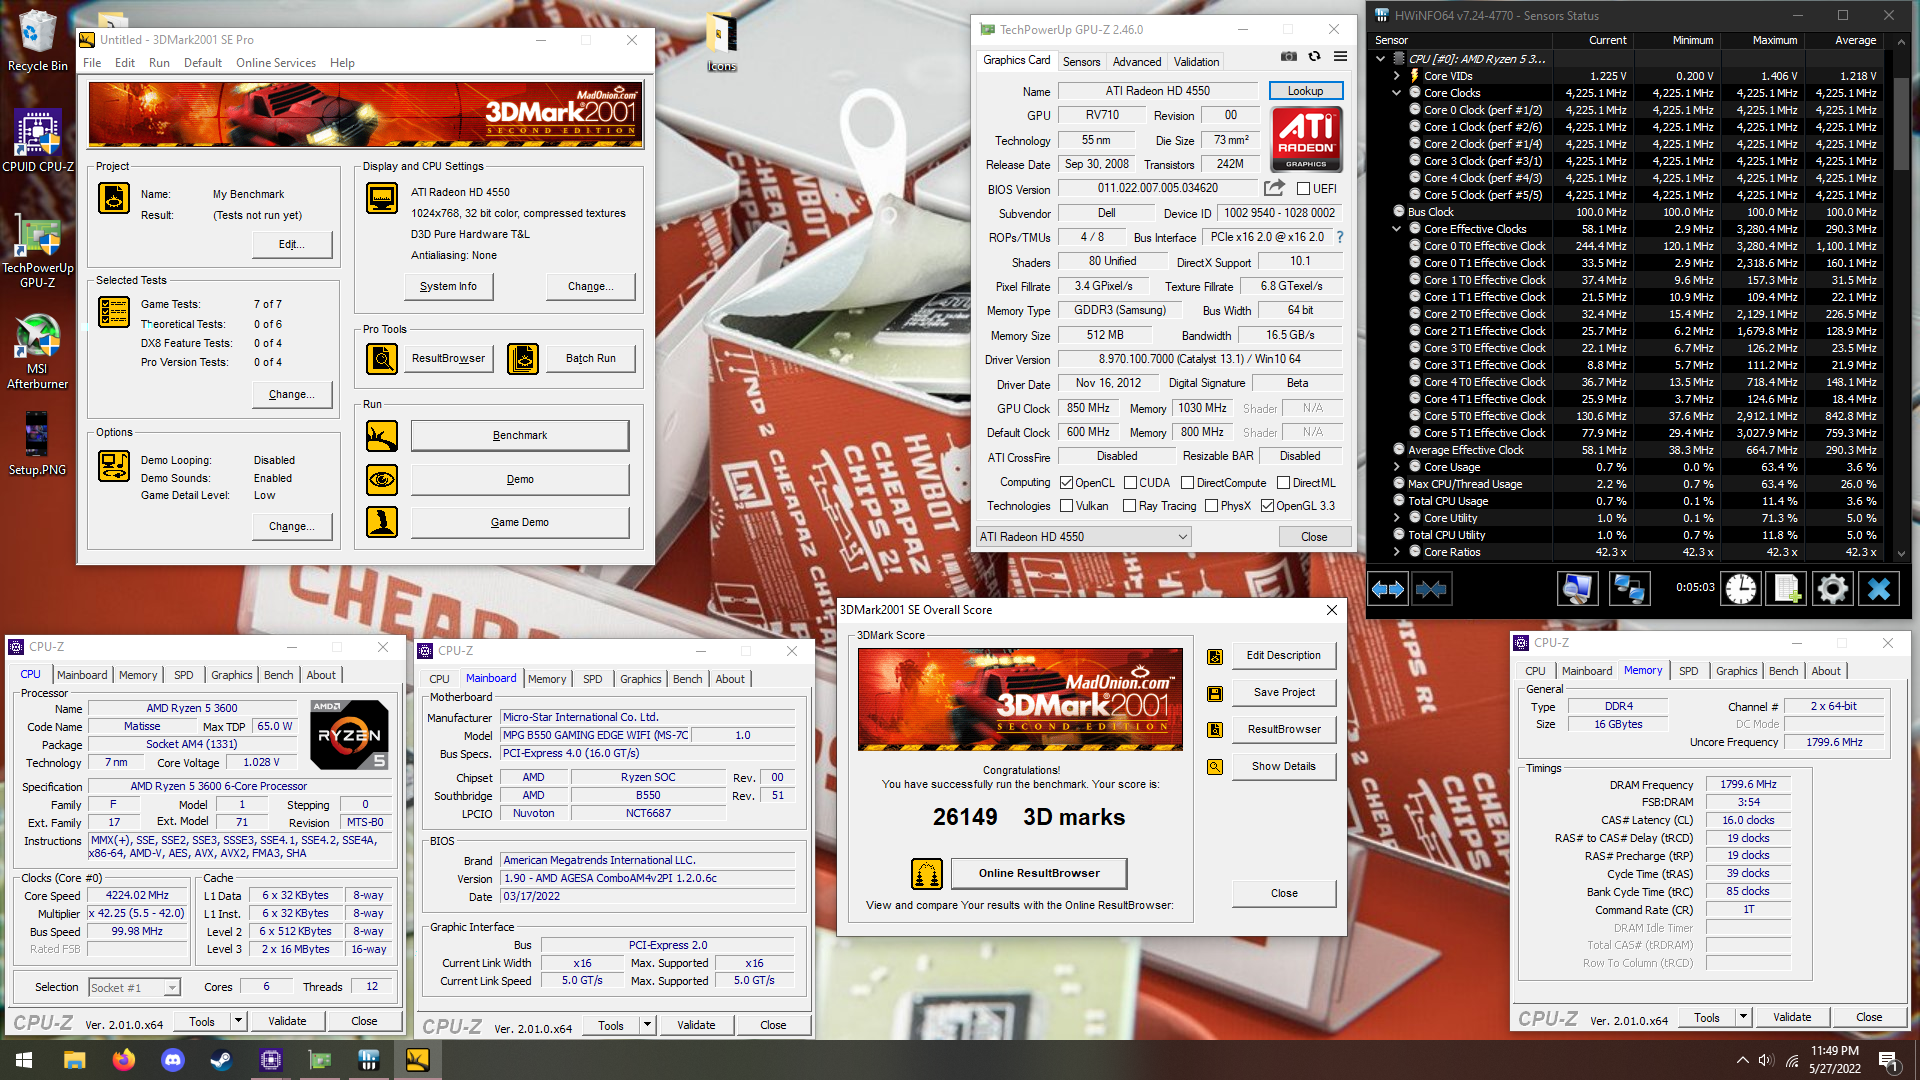Click the HWiNFO expand columns arrows icon
The width and height of the screenshot is (1920, 1080).
[1388, 589]
